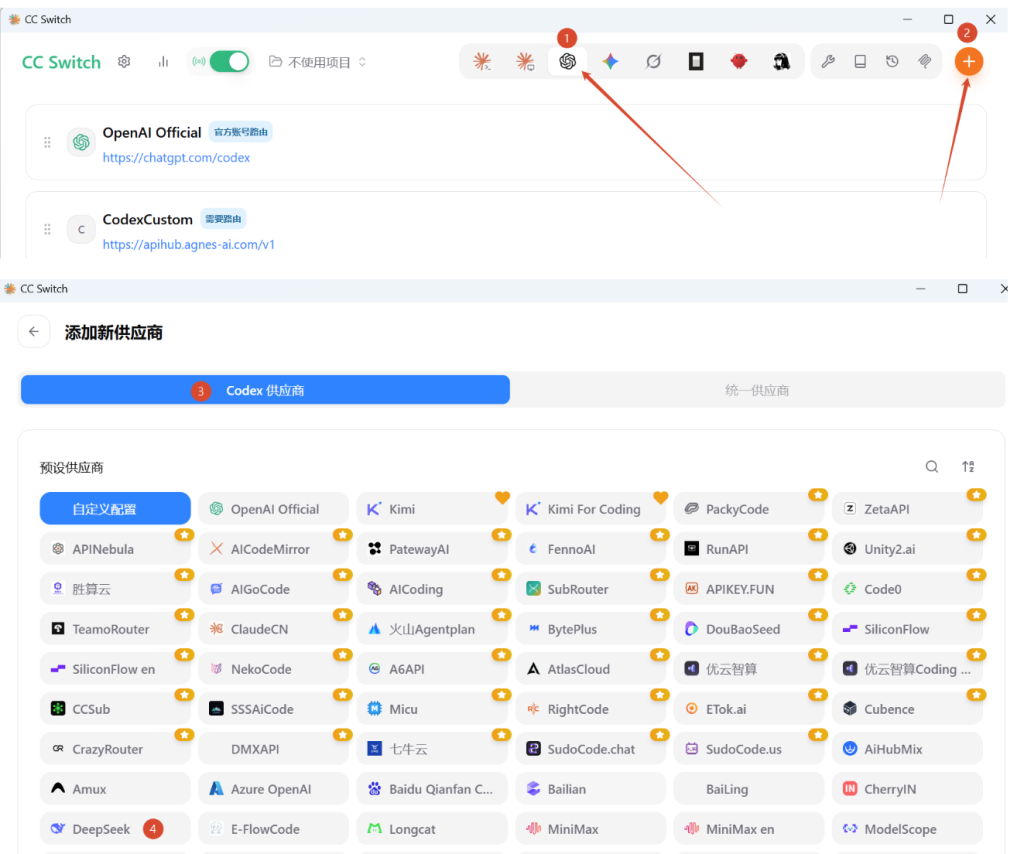Open preset provider search icon
1024x854 pixels.
tap(932, 466)
